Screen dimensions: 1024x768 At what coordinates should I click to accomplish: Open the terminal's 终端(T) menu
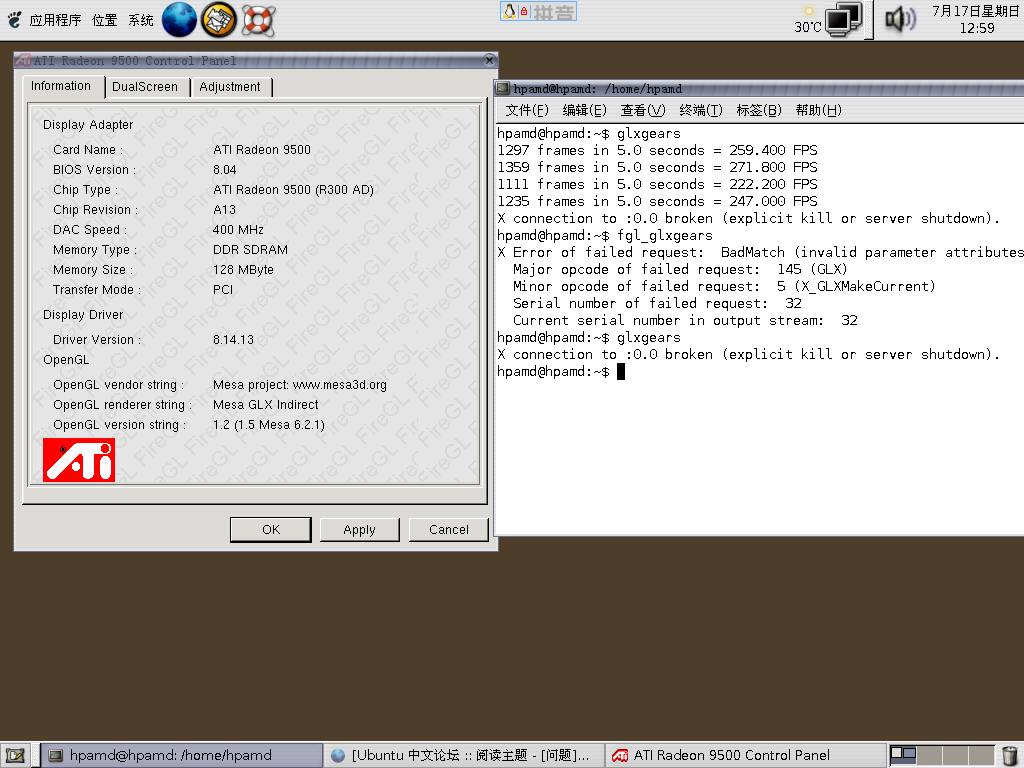701,110
